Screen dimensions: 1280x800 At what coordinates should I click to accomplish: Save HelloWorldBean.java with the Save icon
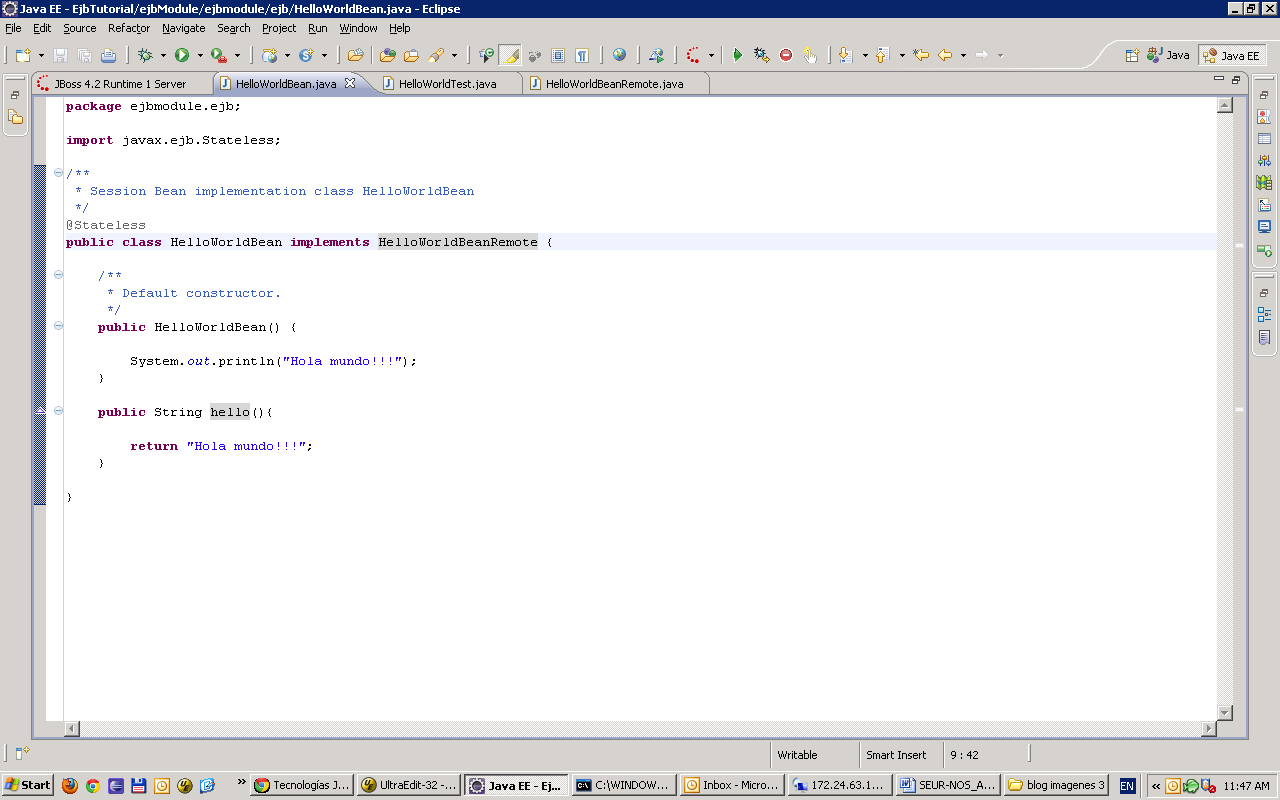click(60, 55)
